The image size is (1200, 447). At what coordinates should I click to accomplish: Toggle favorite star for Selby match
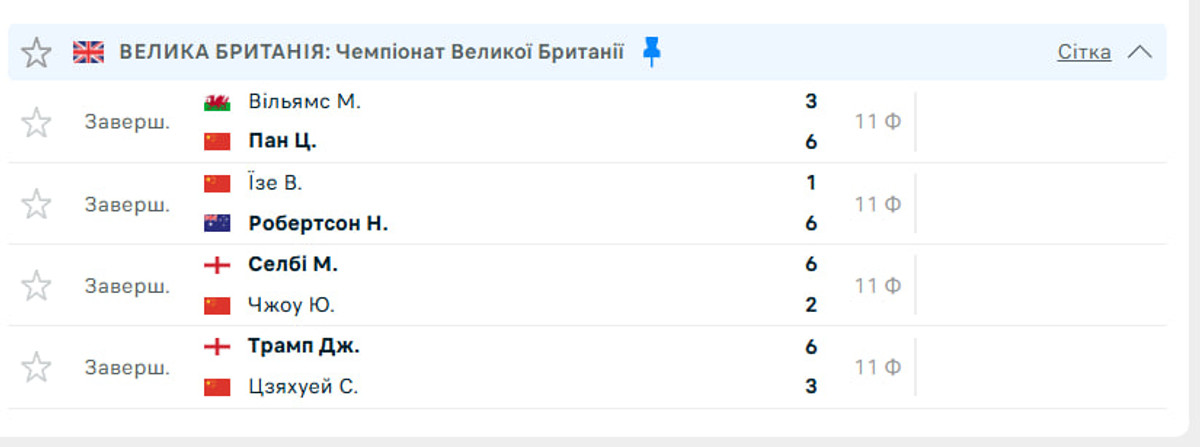pyautogui.click(x=36, y=285)
